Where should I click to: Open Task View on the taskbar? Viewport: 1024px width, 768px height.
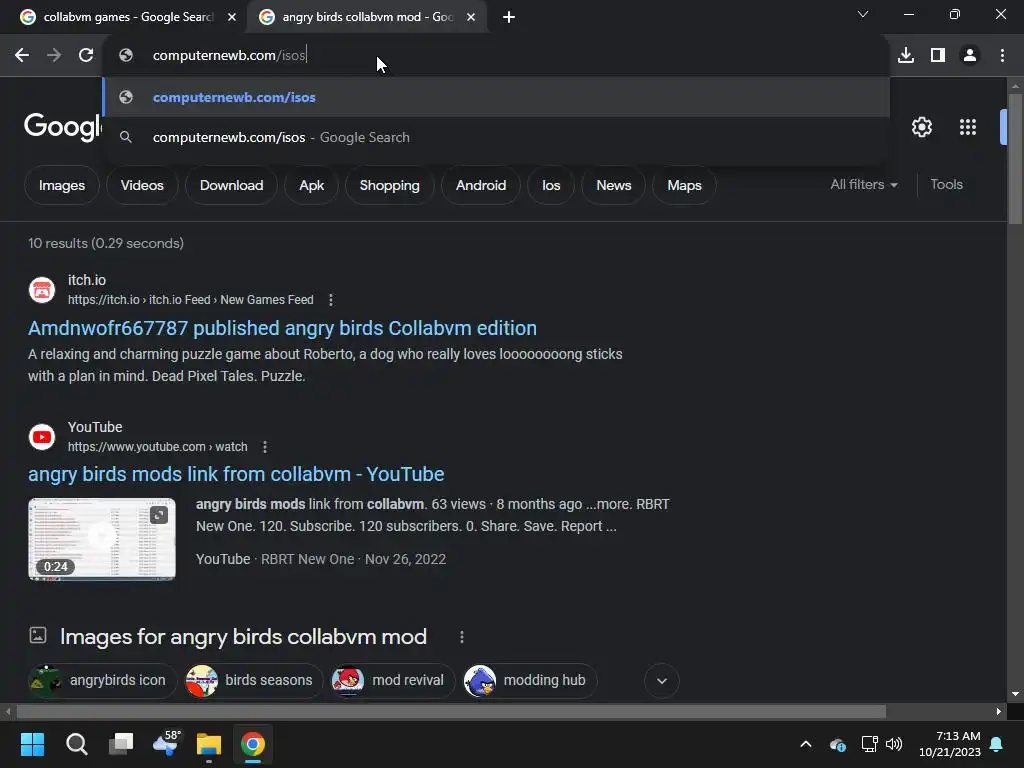click(x=121, y=744)
